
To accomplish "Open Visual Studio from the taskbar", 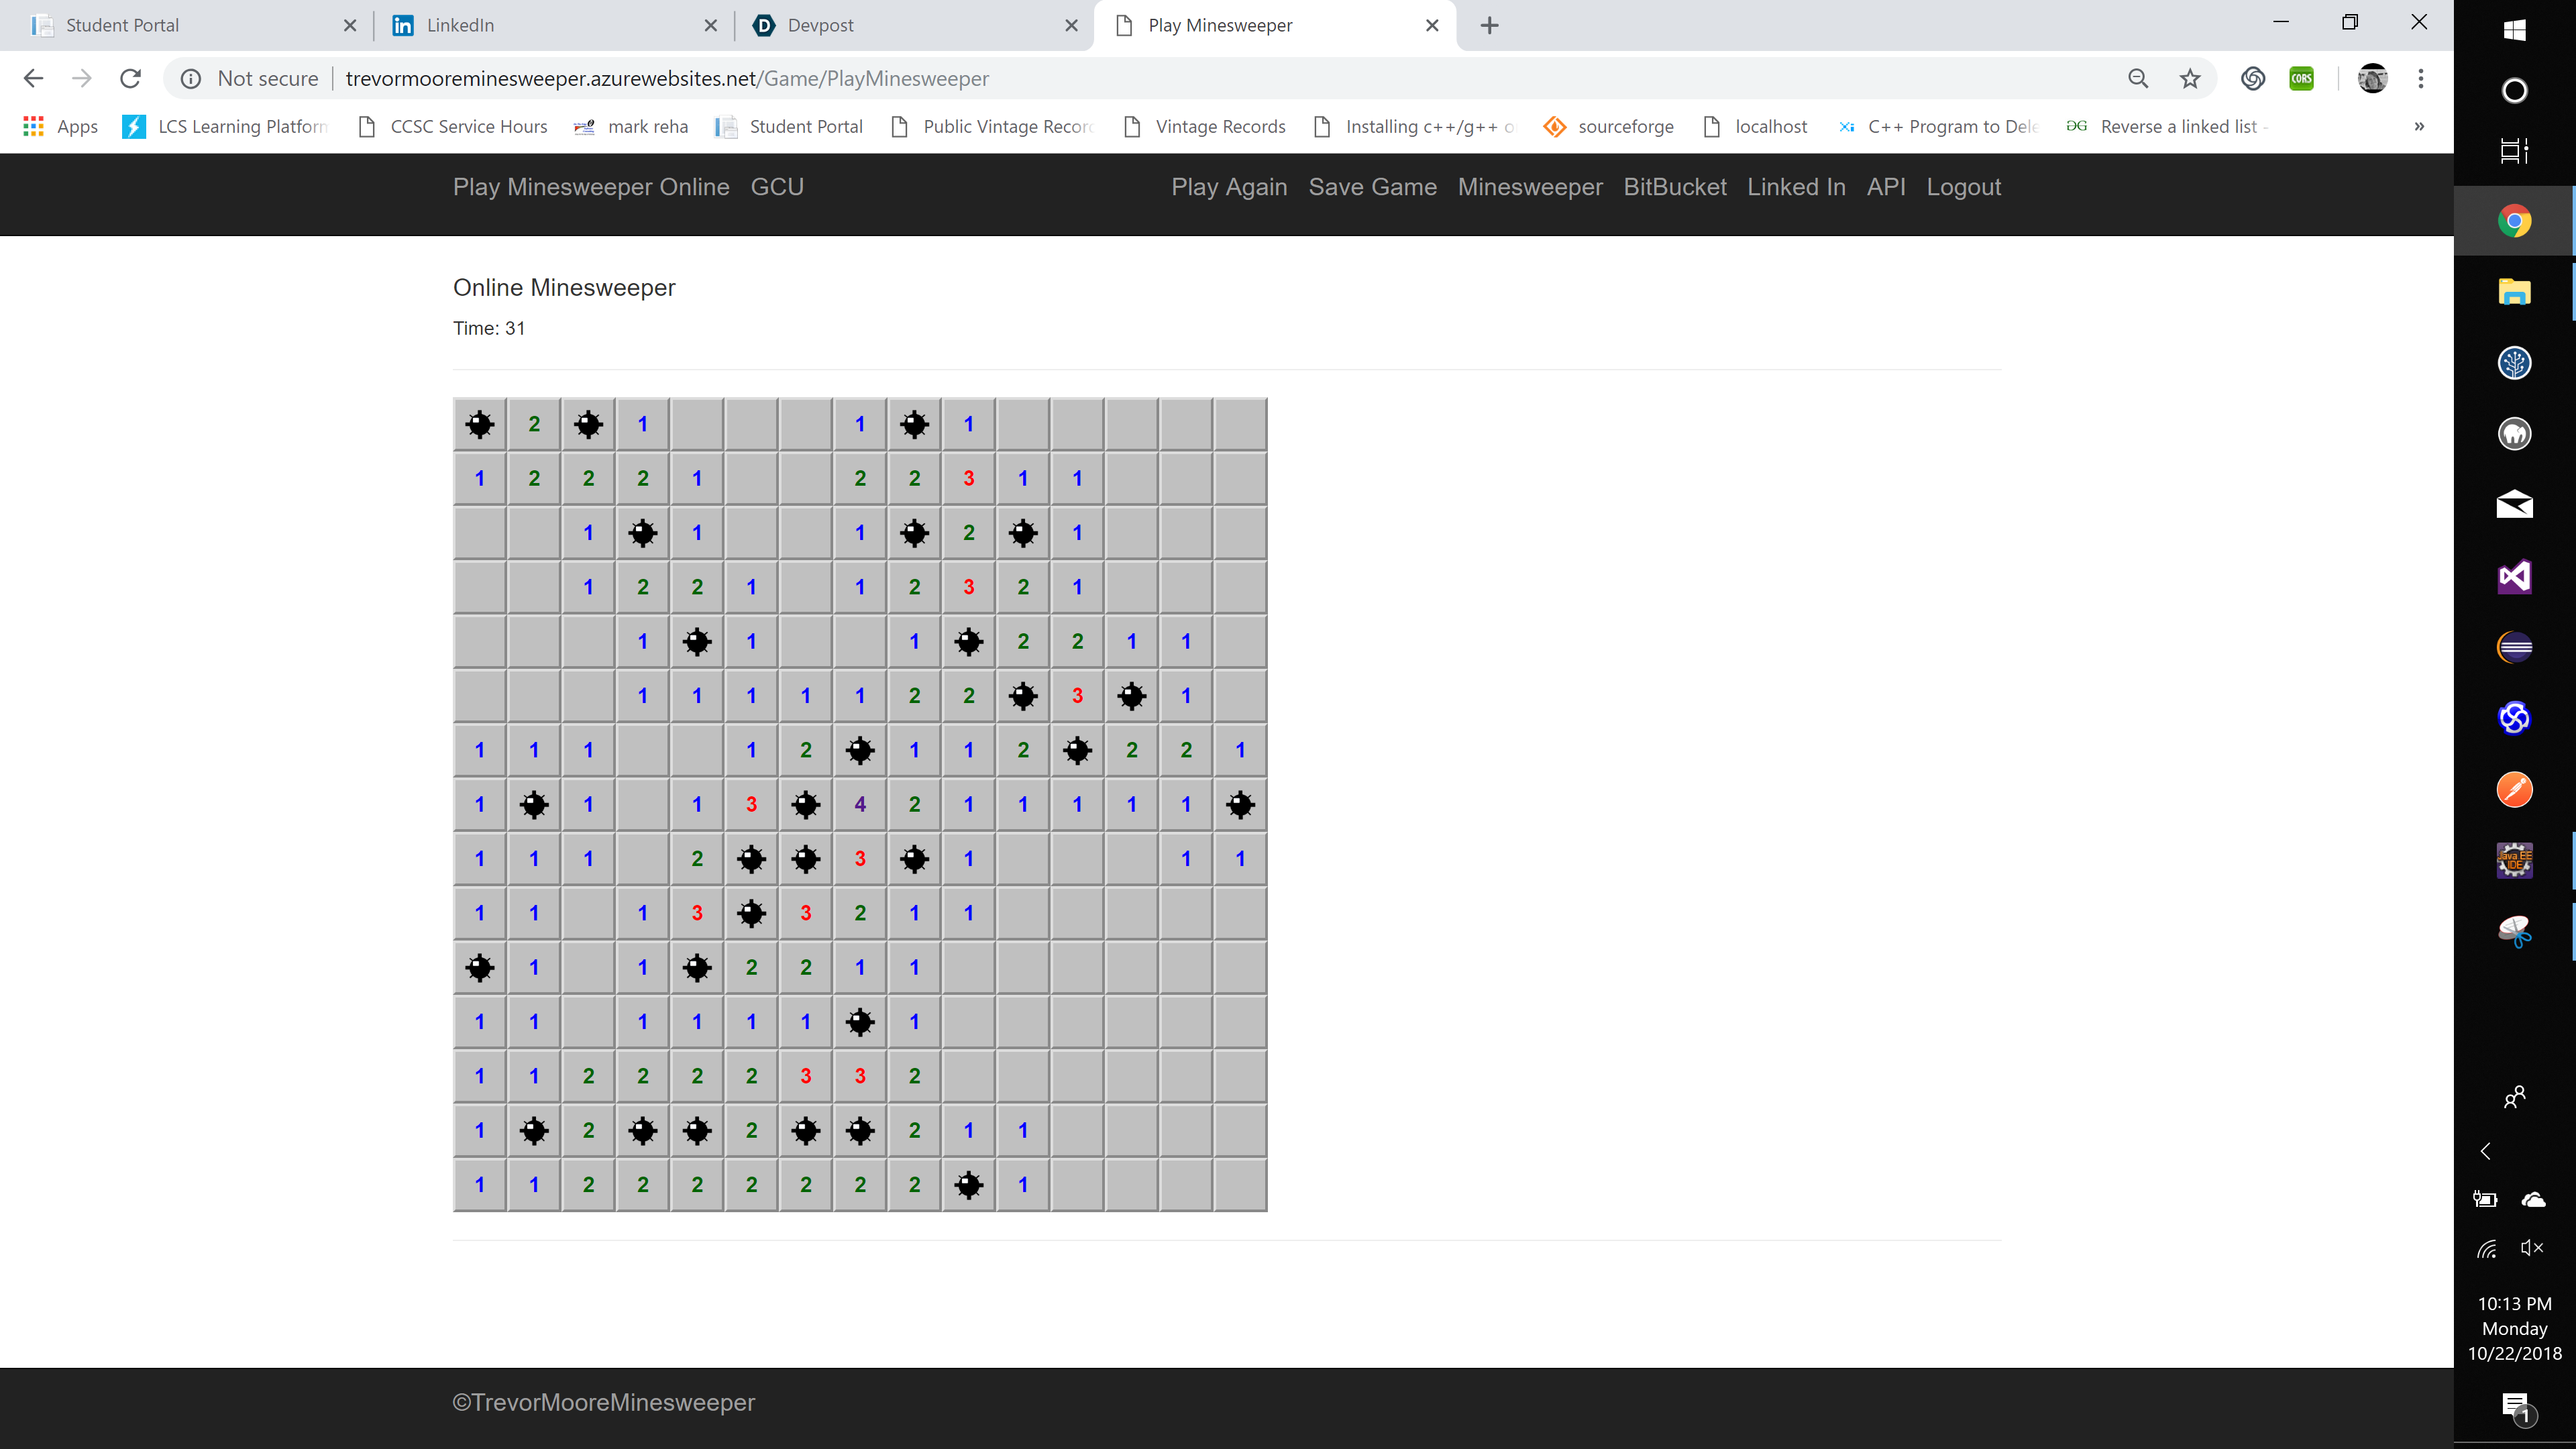I will pos(2514,577).
